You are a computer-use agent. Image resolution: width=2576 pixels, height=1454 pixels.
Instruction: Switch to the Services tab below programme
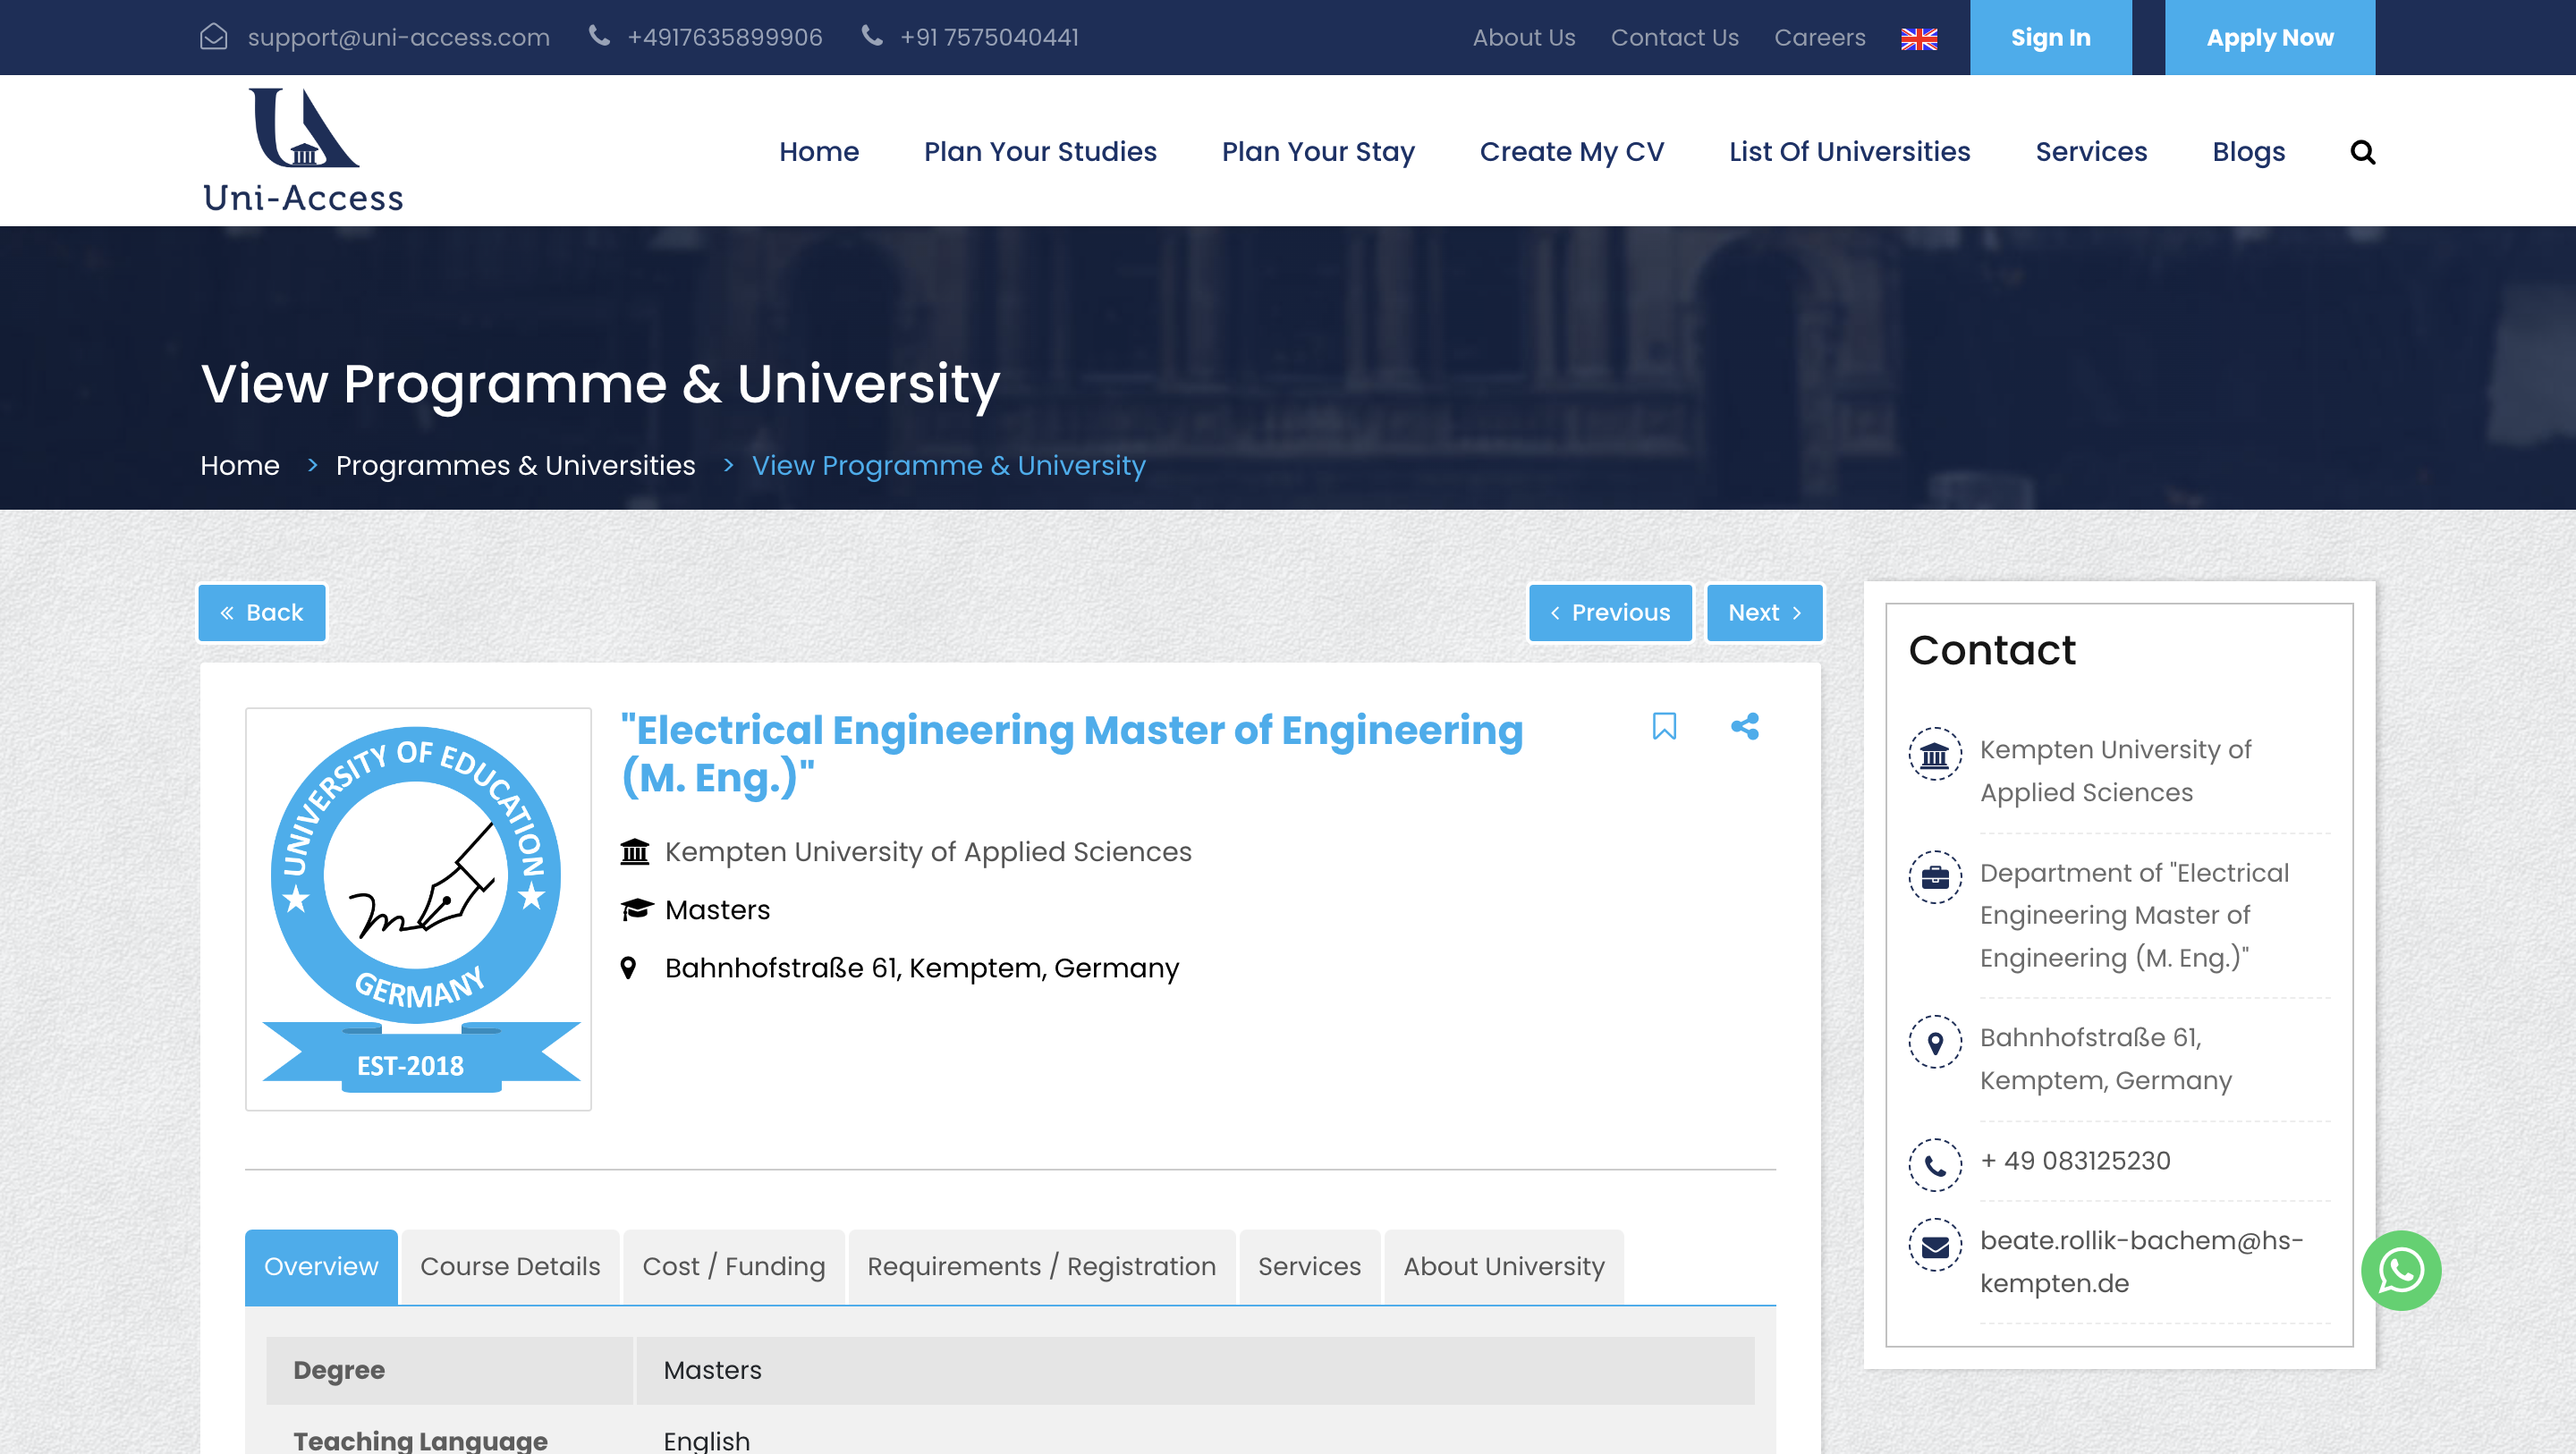[1309, 1267]
